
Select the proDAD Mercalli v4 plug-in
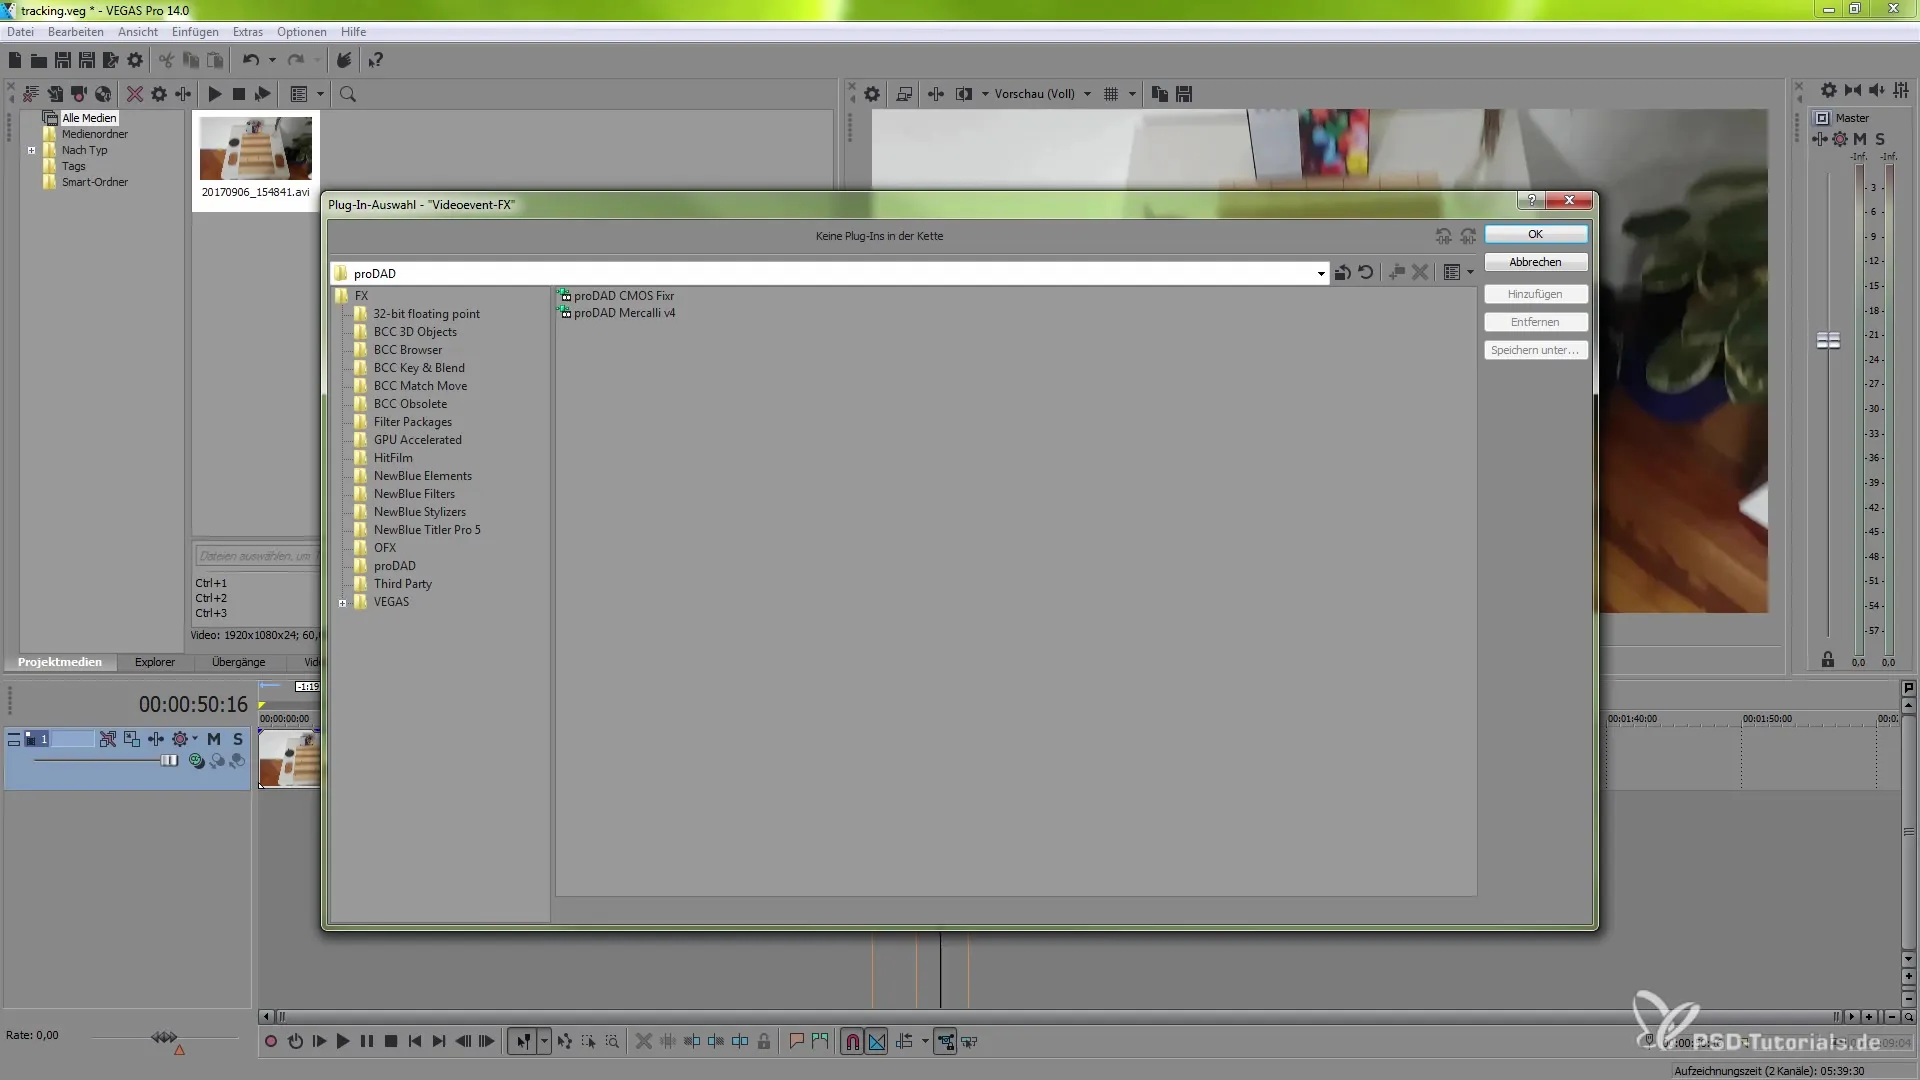624,313
